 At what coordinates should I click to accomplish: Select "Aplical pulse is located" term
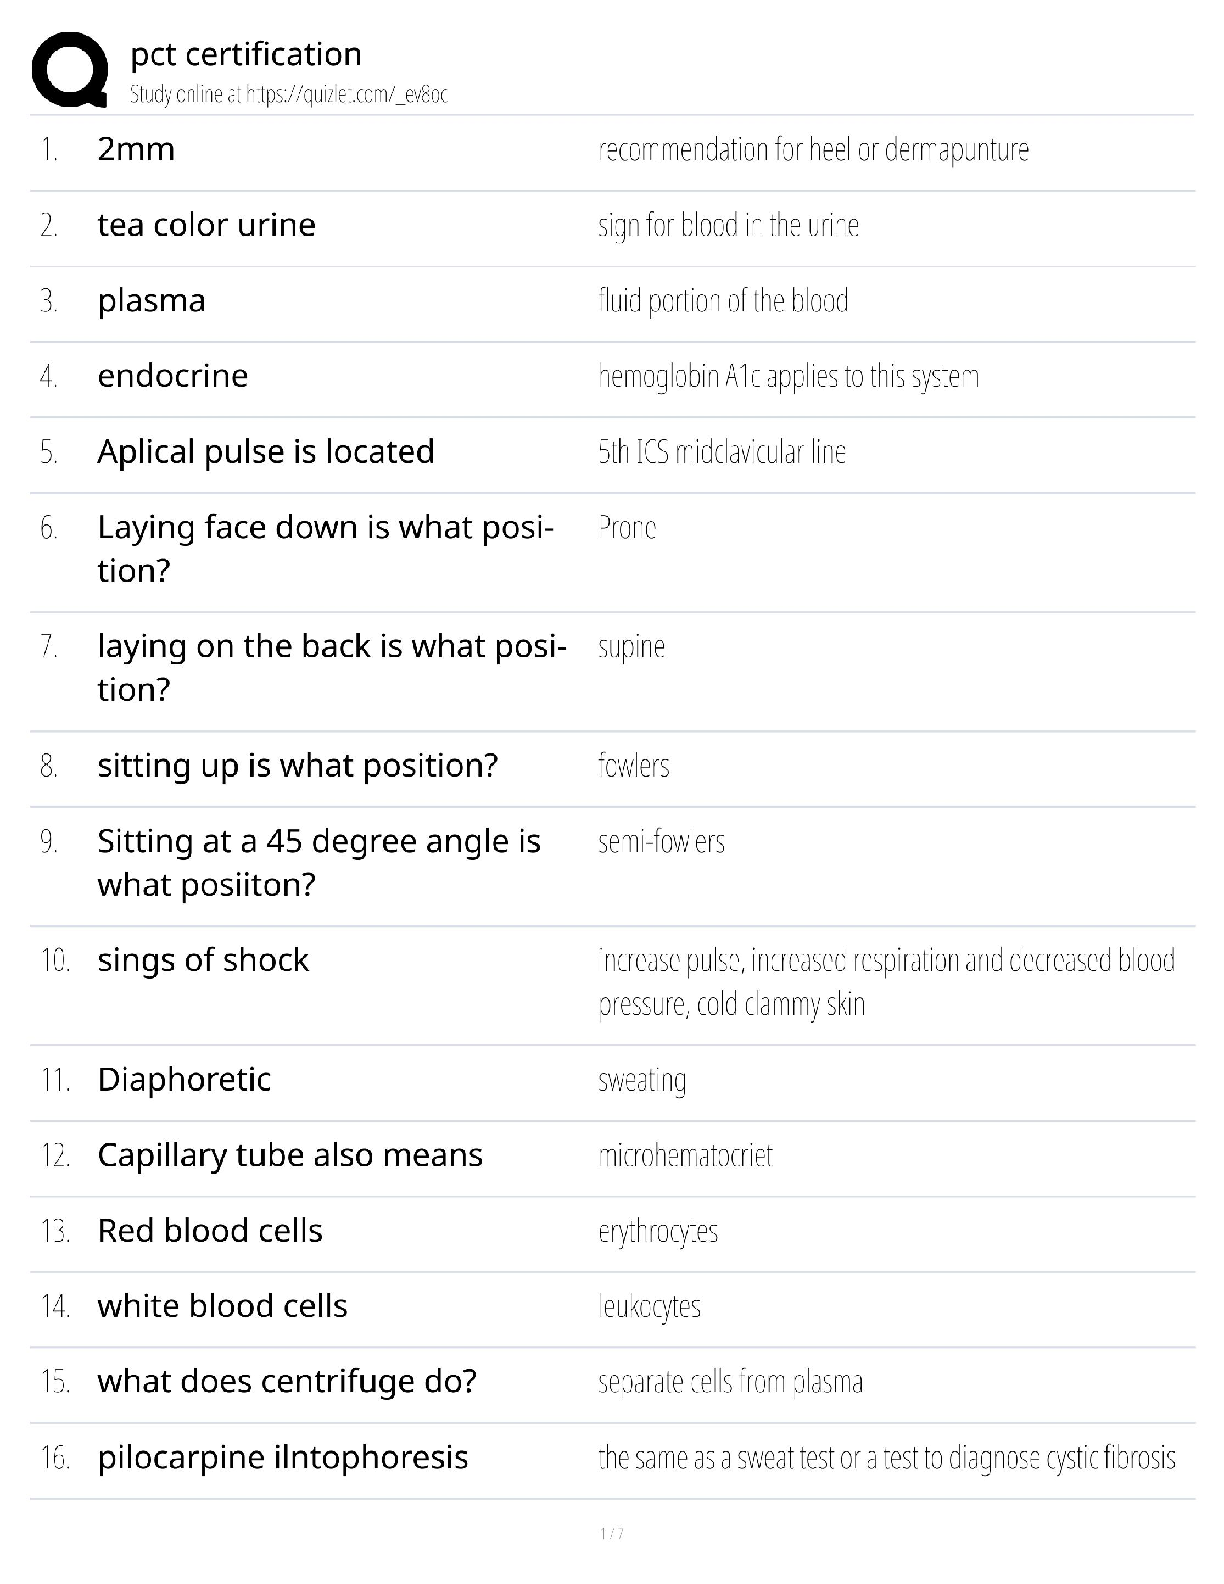265,452
